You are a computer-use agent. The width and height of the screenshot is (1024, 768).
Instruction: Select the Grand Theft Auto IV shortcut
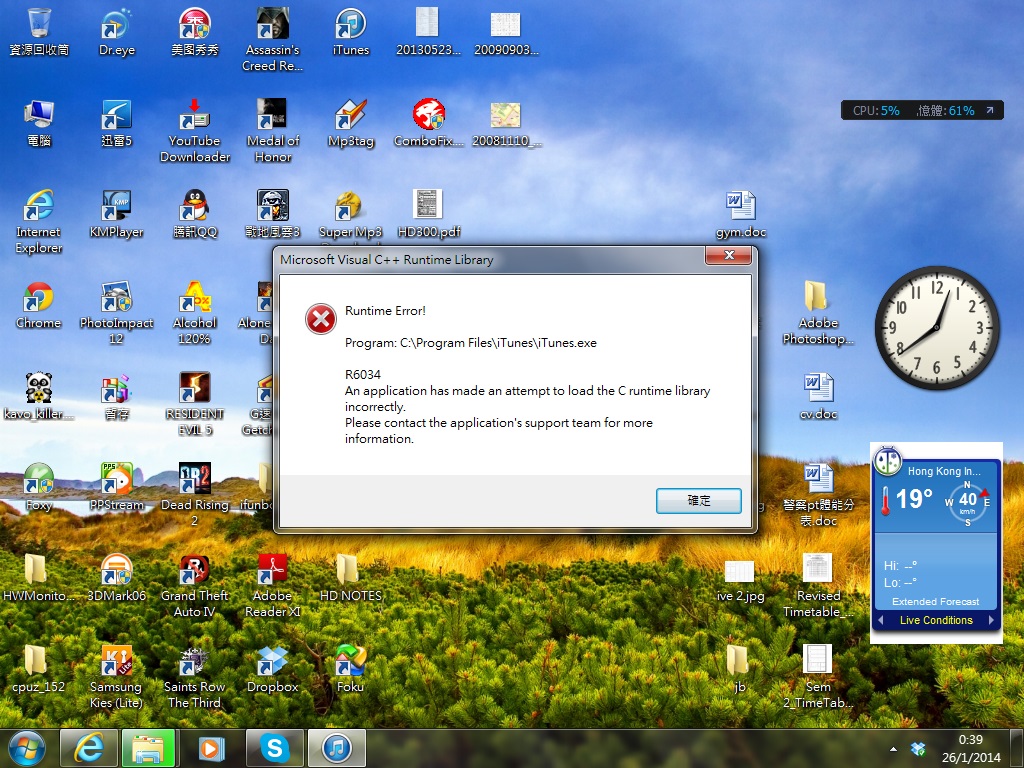click(195, 585)
